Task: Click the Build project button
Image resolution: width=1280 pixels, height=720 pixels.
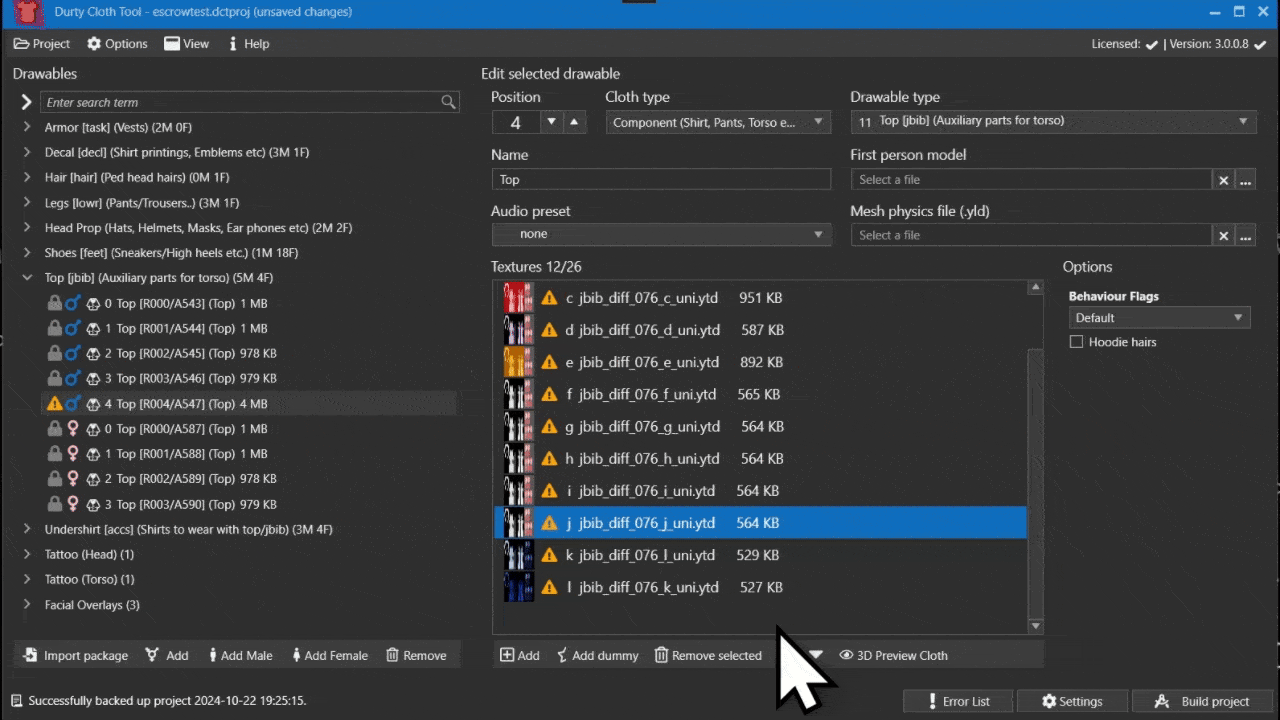Action: (1202, 701)
